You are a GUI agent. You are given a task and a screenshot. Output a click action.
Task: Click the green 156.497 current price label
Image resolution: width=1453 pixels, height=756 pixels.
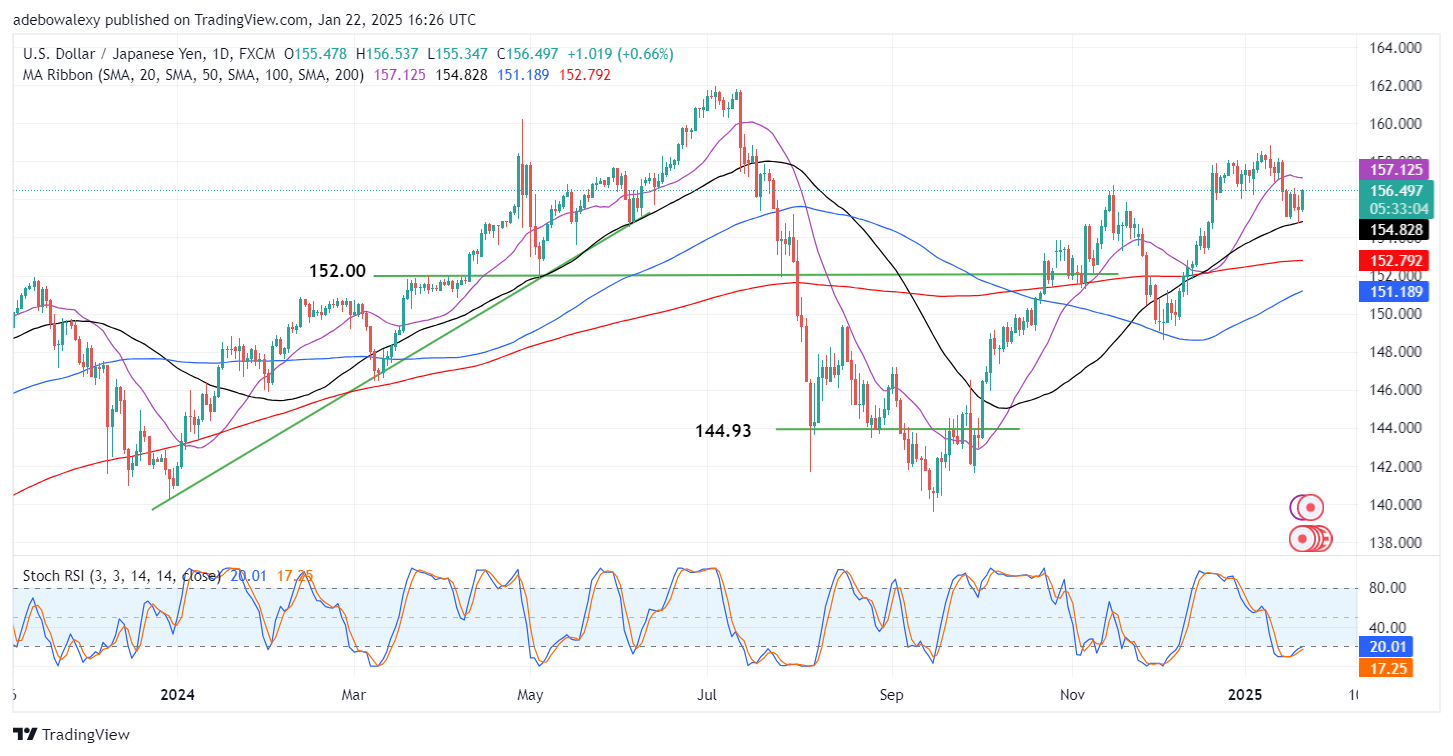point(1397,190)
